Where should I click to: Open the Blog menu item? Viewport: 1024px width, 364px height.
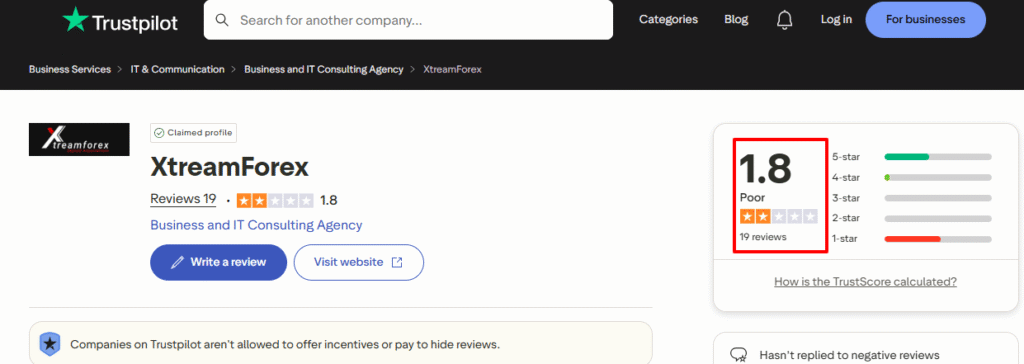click(736, 20)
